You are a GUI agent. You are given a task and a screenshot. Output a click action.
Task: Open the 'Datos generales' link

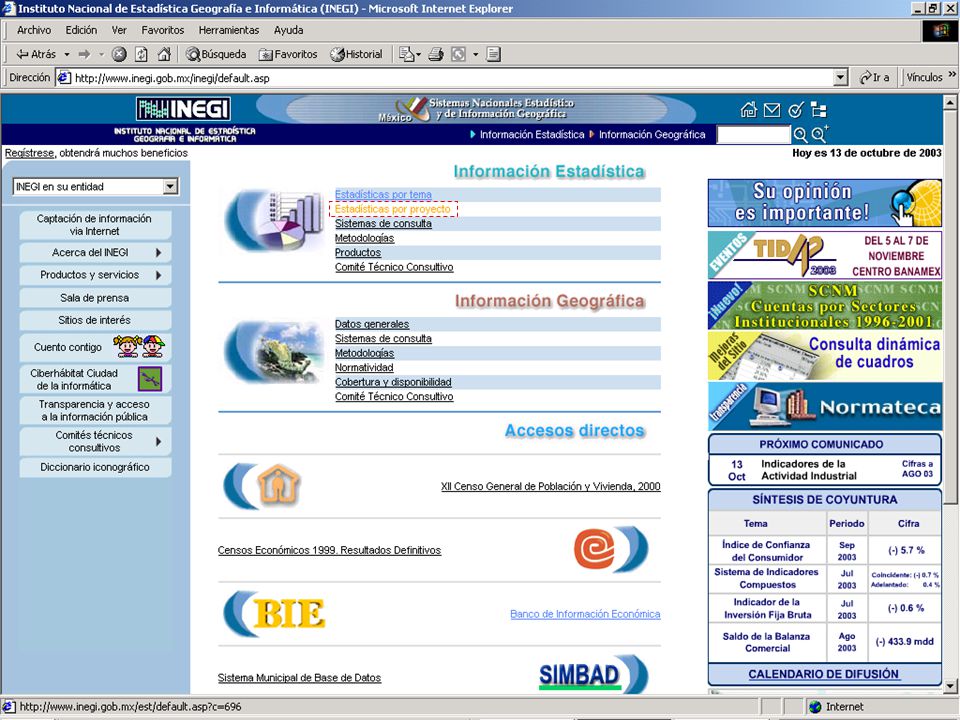pos(372,324)
